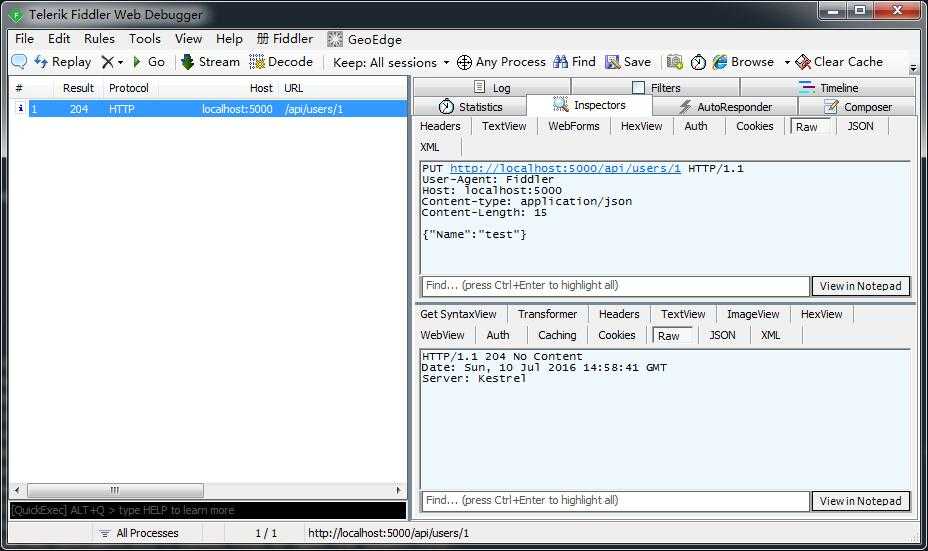The height and width of the screenshot is (551, 928).
Task: Click the camera screenshot icon
Action: coord(675,62)
